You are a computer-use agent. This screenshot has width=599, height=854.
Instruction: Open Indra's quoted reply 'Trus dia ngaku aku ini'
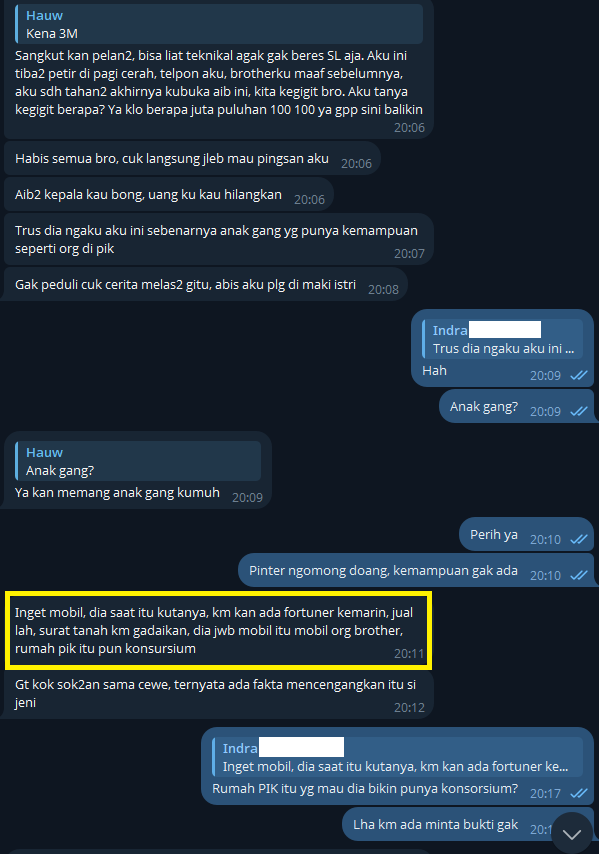click(503, 339)
